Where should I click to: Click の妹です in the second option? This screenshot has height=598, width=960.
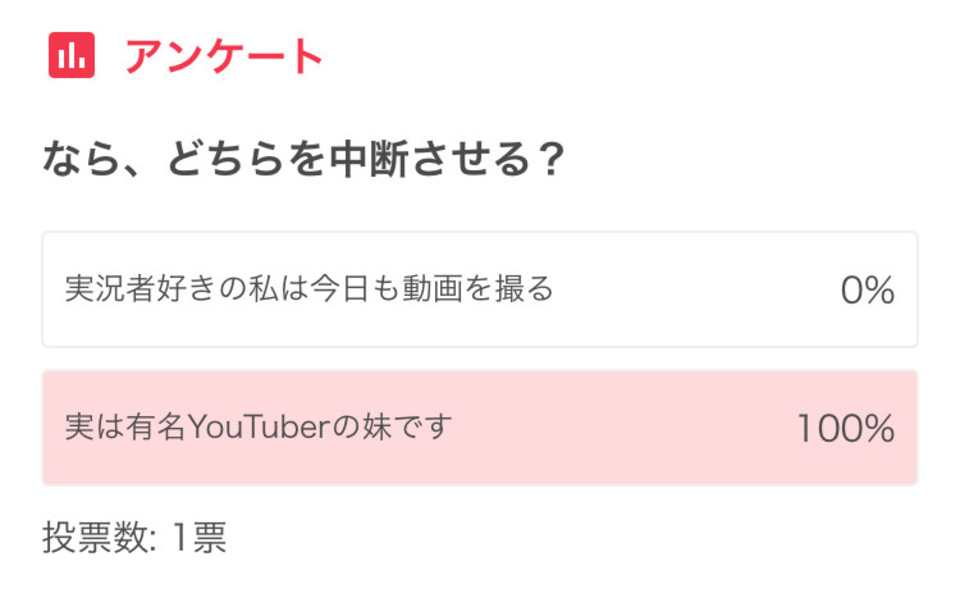[x=392, y=427]
